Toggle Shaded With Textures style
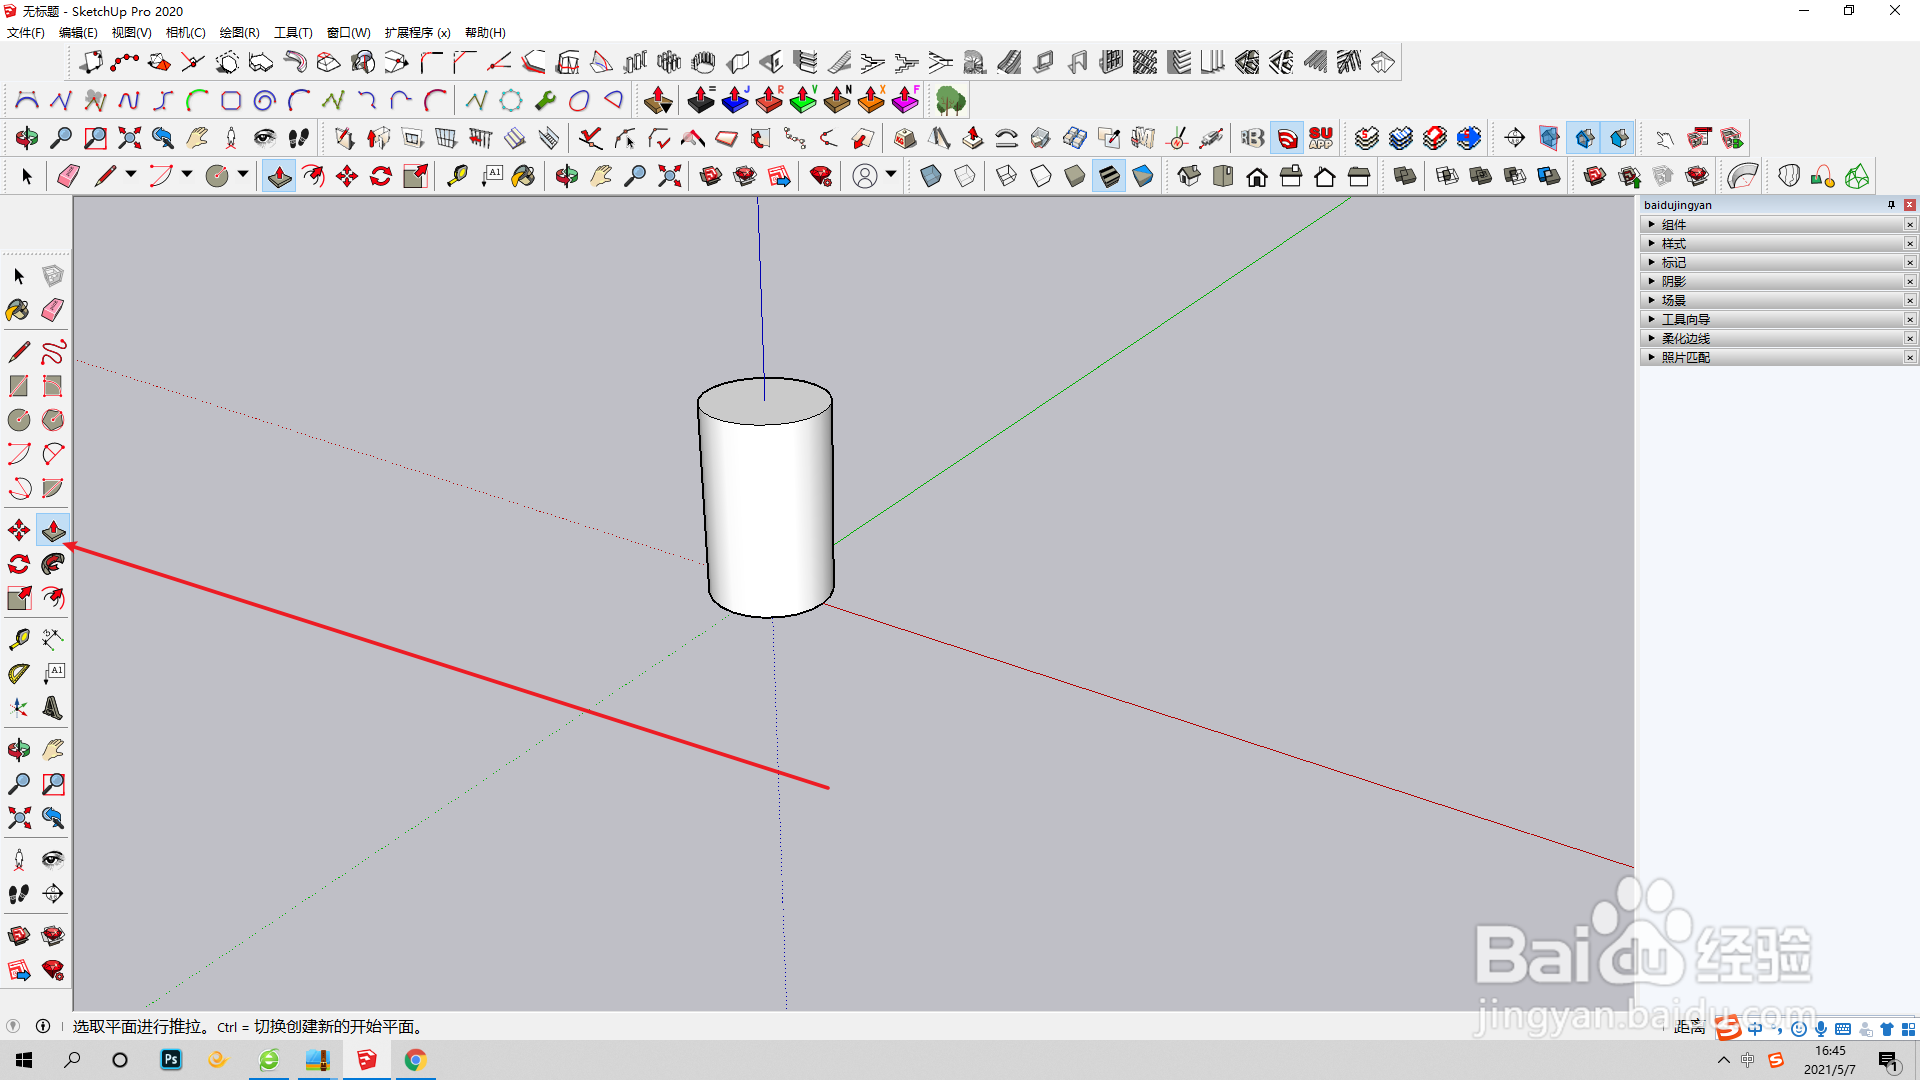 (x=1109, y=177)
